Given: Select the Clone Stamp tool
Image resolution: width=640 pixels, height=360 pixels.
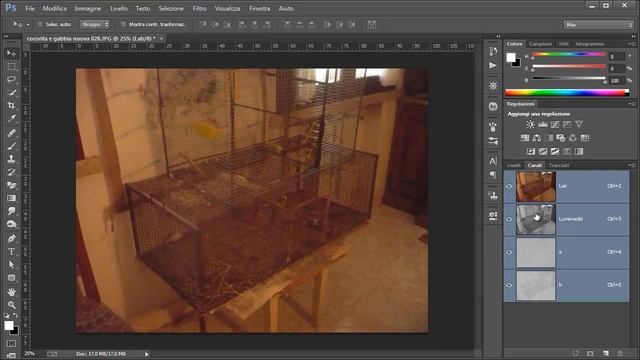Looking at the screenshot, I should click(11, 159).
